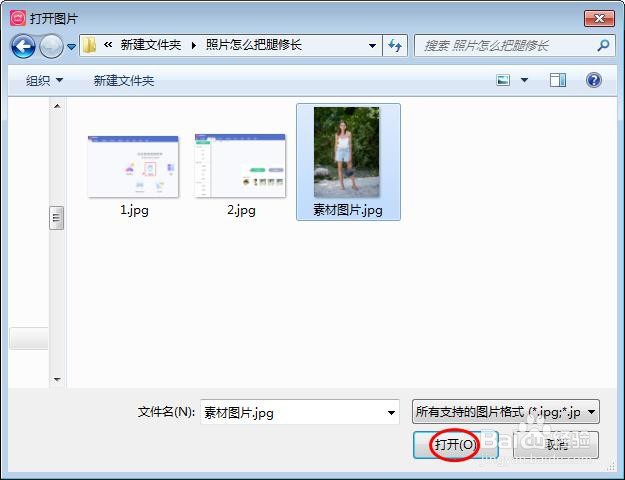Select the 素材图片.jpg photo thumbnail
Image resolution: width=625 pixels, height=480 pixels.
(347, 152)
